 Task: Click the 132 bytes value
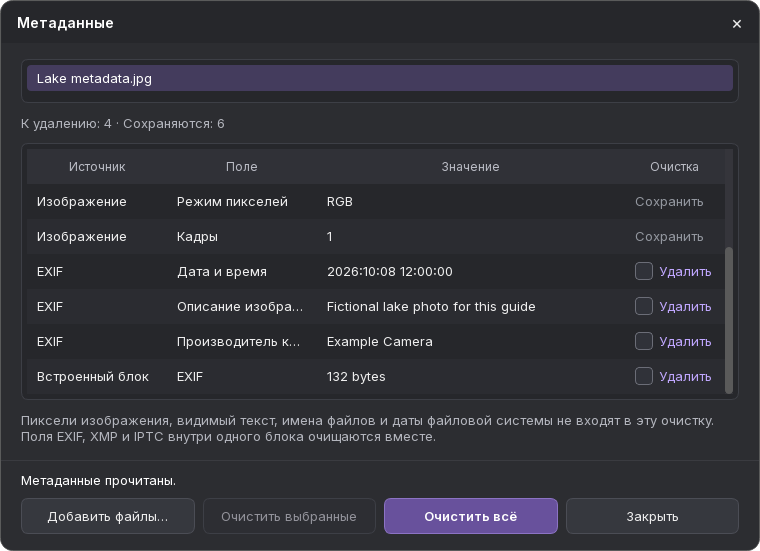tap(356, 376)
